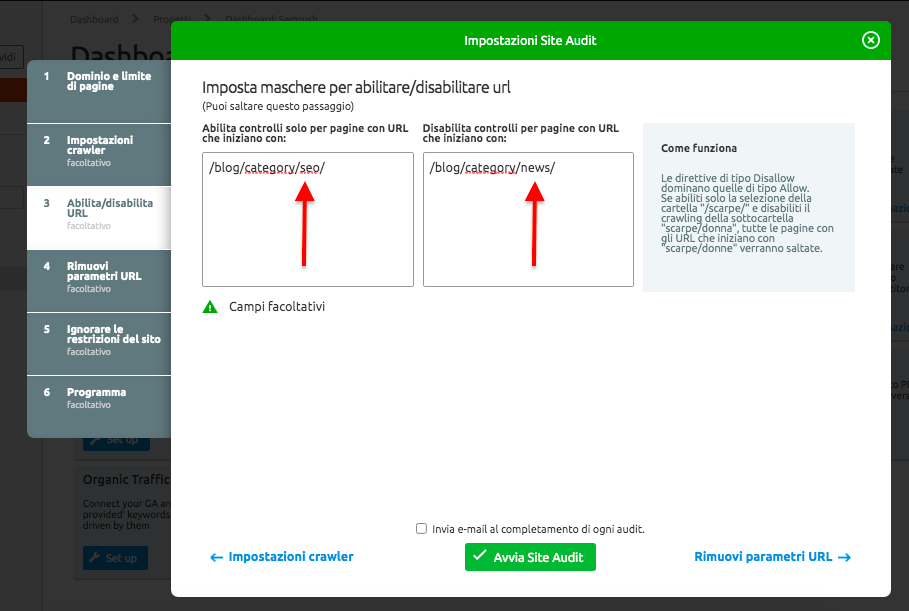Click the allow URL field containing /blog/category/seo/
Viewport: 909px width, 611px height.
308,219
